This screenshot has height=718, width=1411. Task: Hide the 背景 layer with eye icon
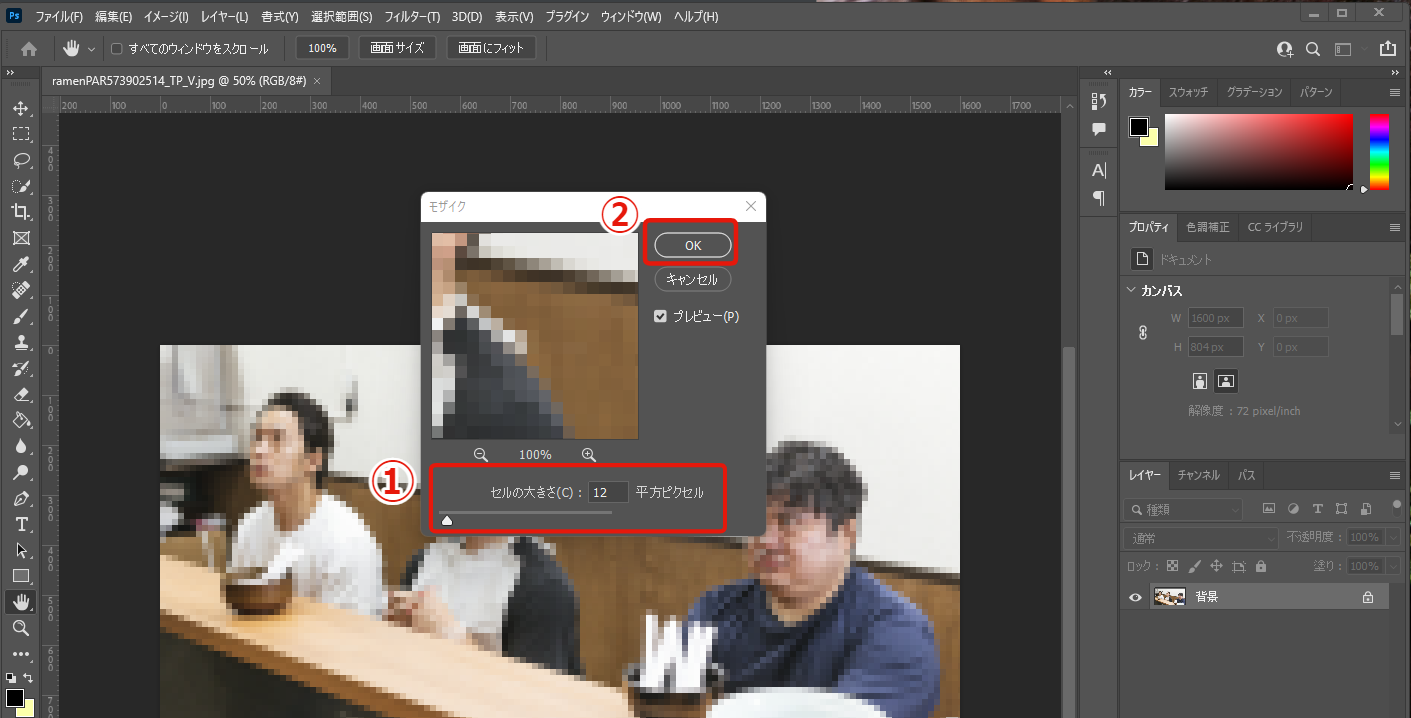tap(1135, 597)
